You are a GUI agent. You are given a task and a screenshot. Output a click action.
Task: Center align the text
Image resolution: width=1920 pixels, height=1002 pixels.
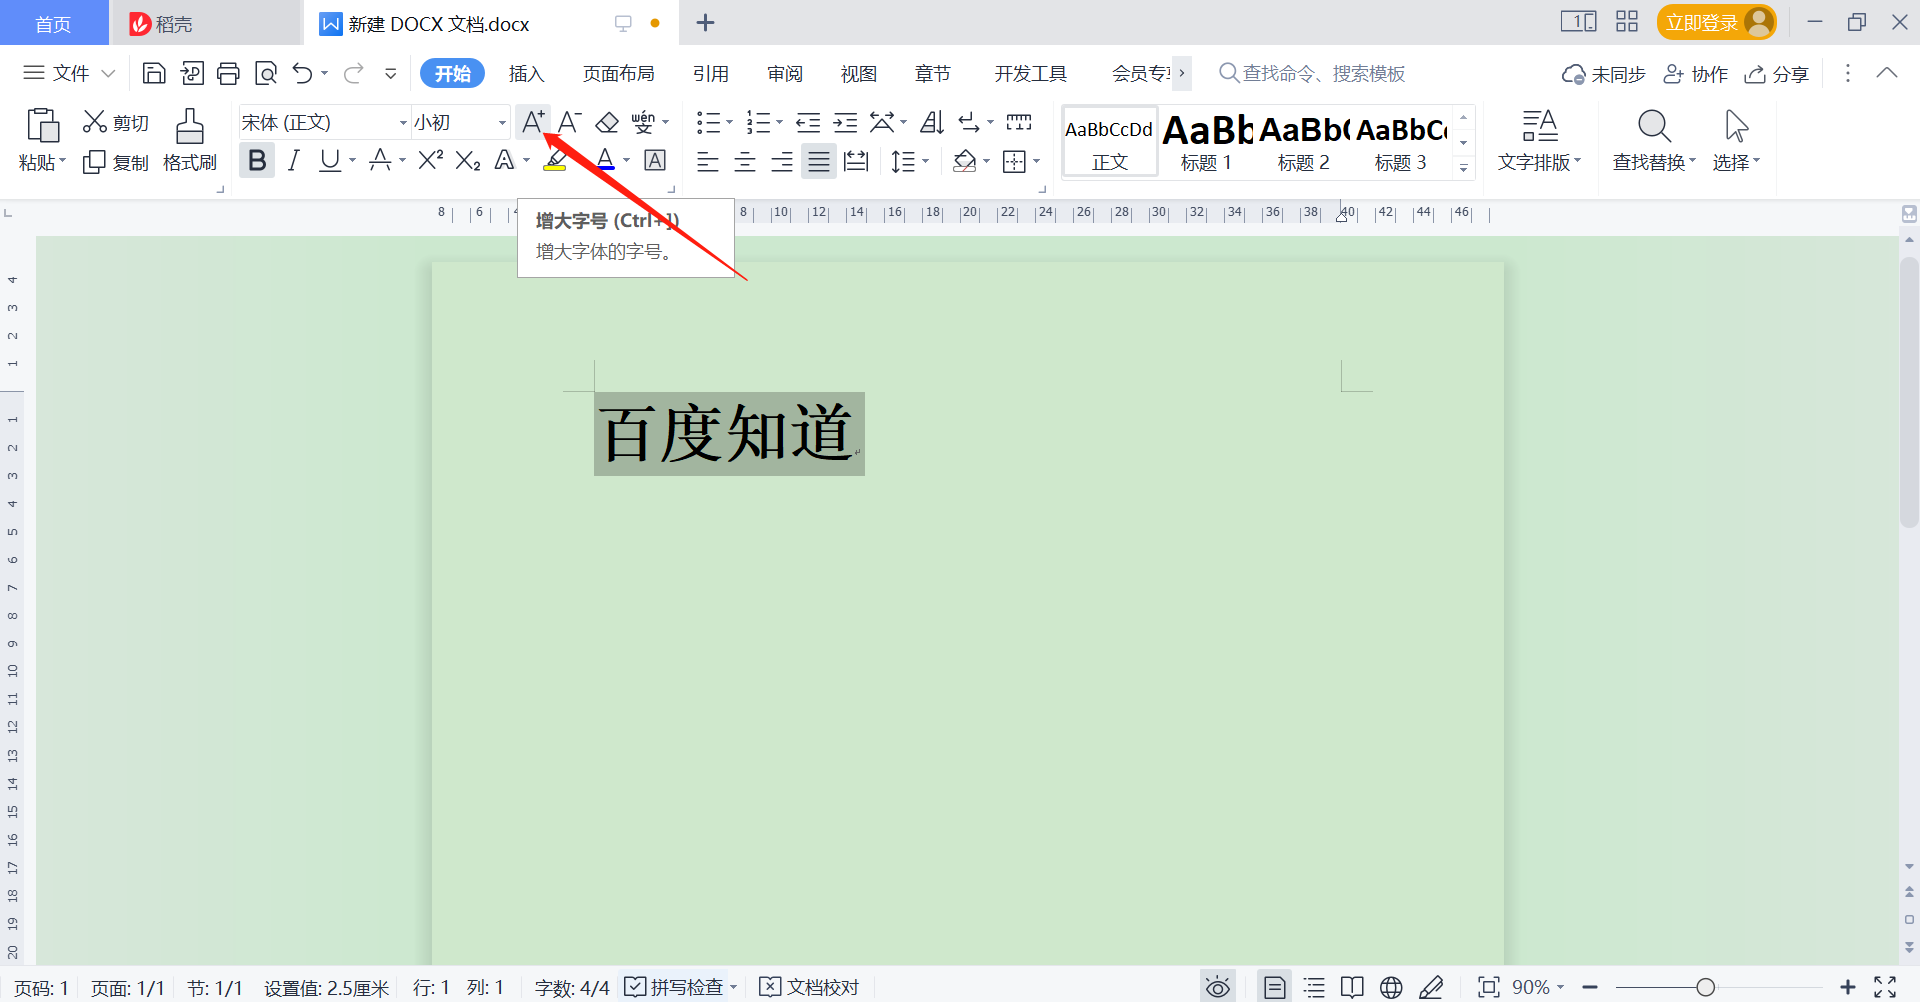(745, 161)
